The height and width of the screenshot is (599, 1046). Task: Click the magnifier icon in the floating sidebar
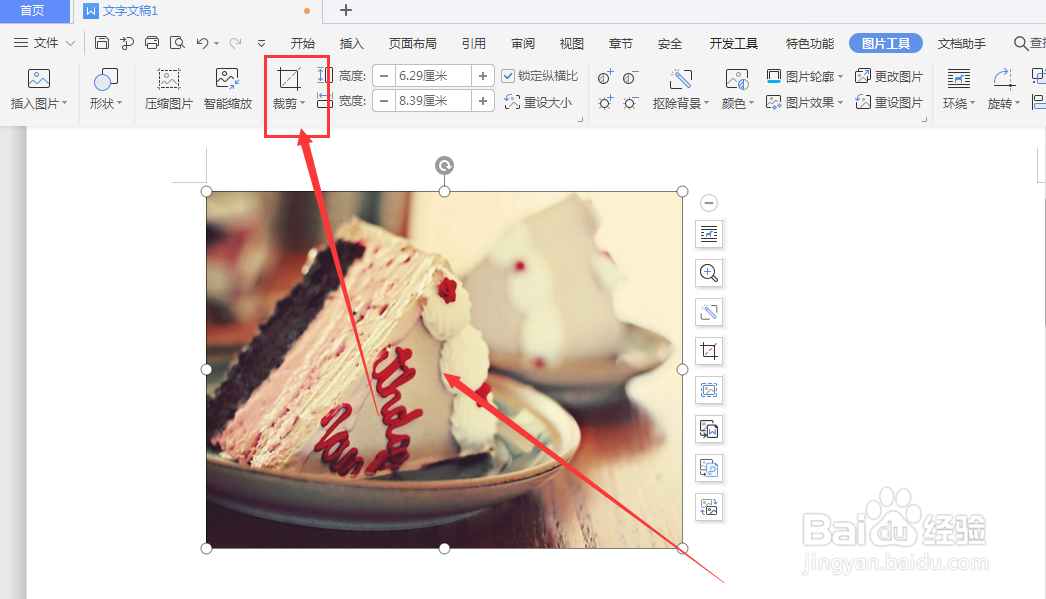click(709, 272)
